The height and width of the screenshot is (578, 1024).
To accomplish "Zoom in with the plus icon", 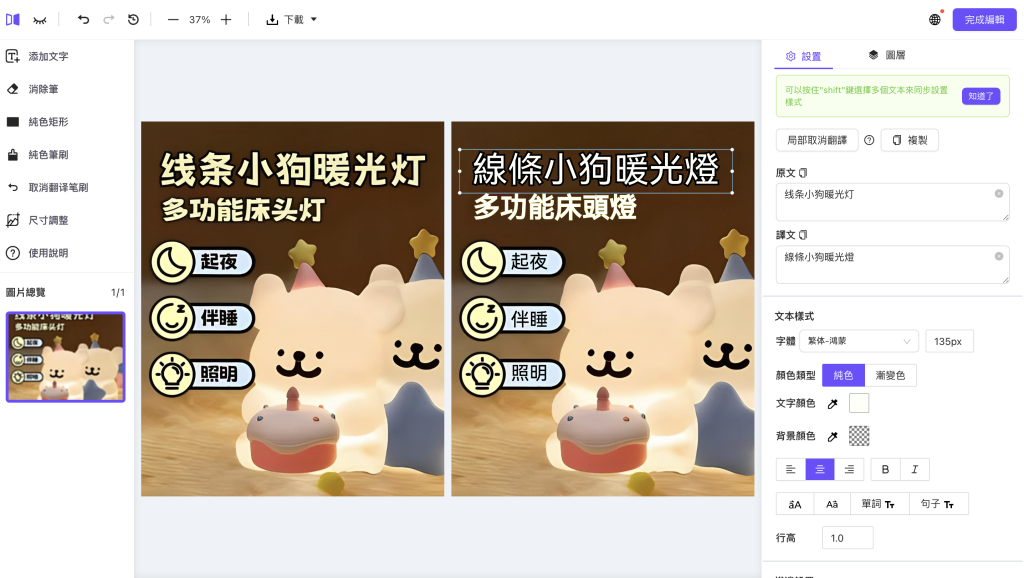I will coord(226,20).
